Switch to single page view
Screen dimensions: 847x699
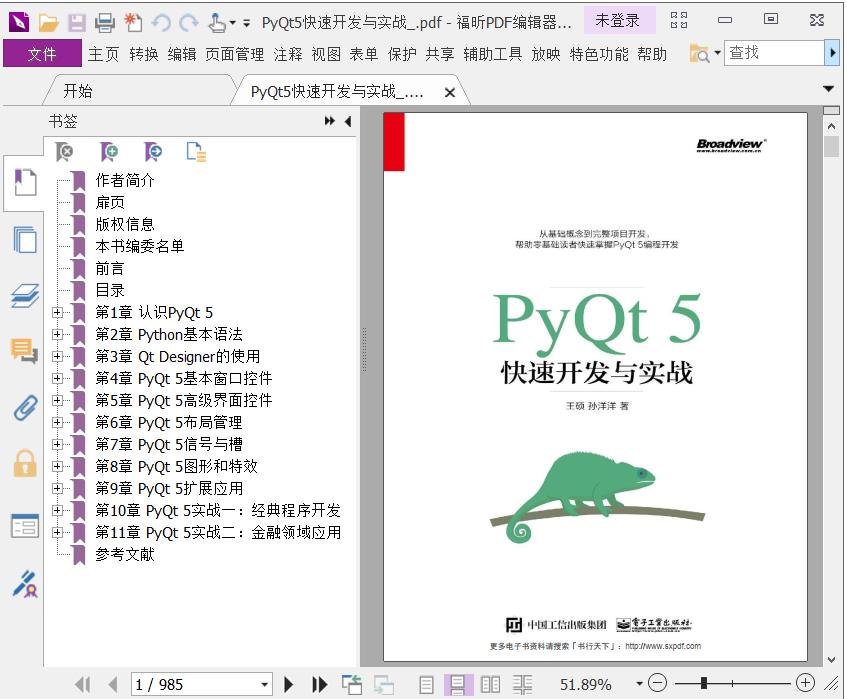point(426,685)
